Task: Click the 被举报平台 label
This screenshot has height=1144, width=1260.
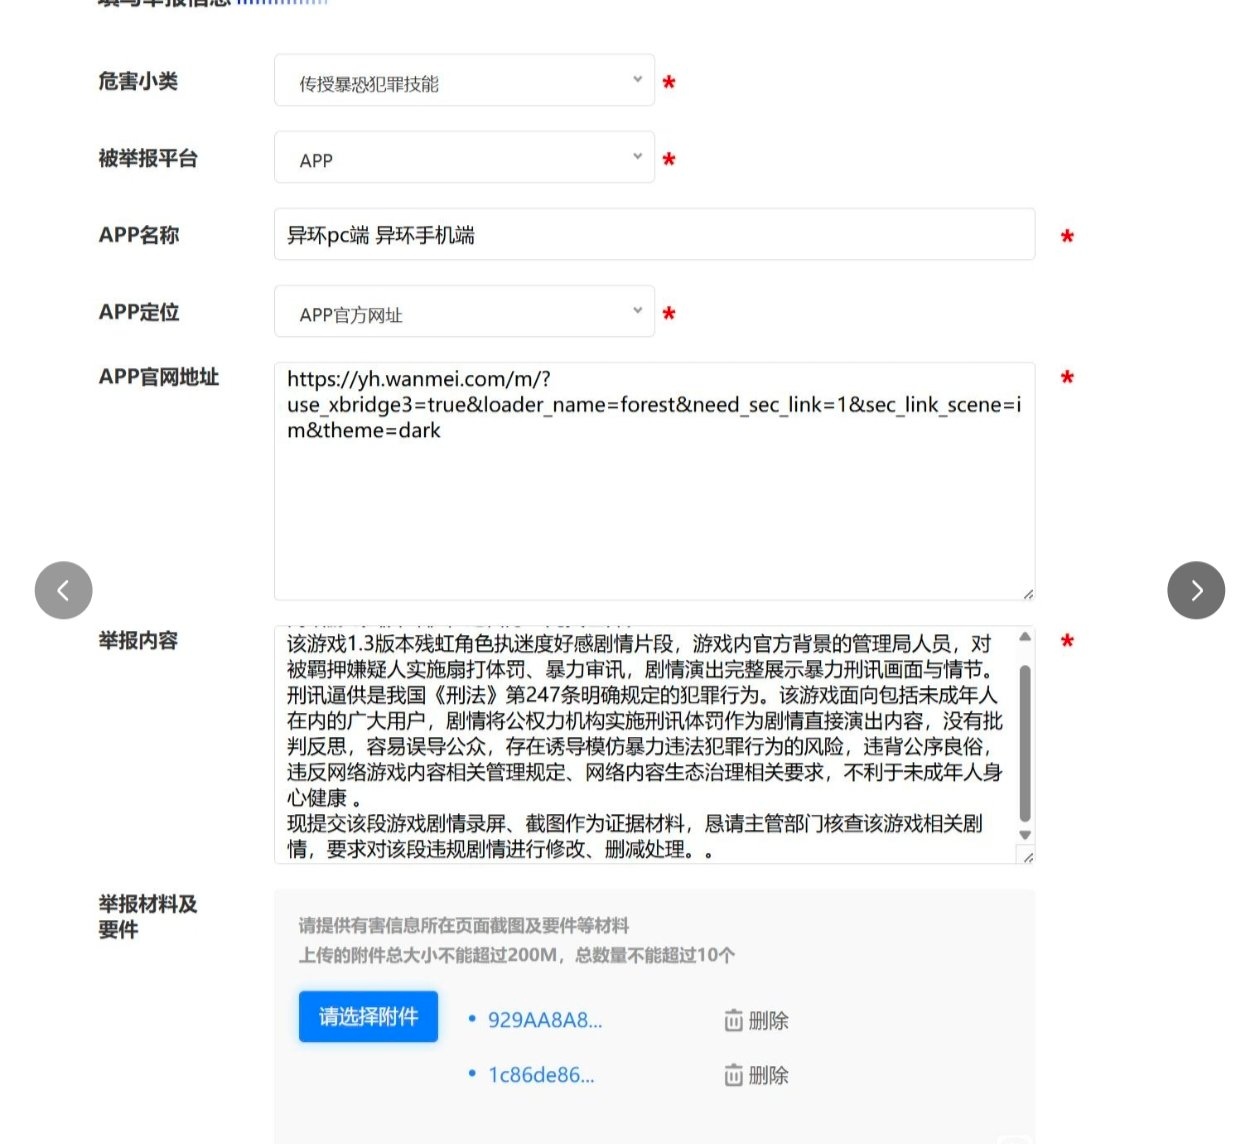Action: pyautogui.click(x=148, y=158)
